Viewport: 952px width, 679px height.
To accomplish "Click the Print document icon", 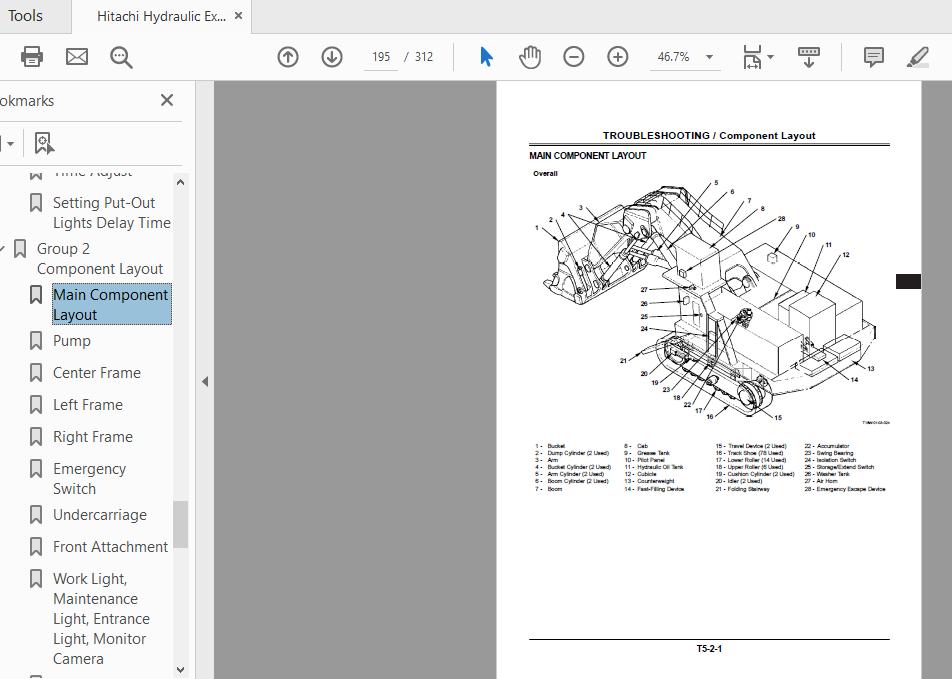I will (31, 57).
